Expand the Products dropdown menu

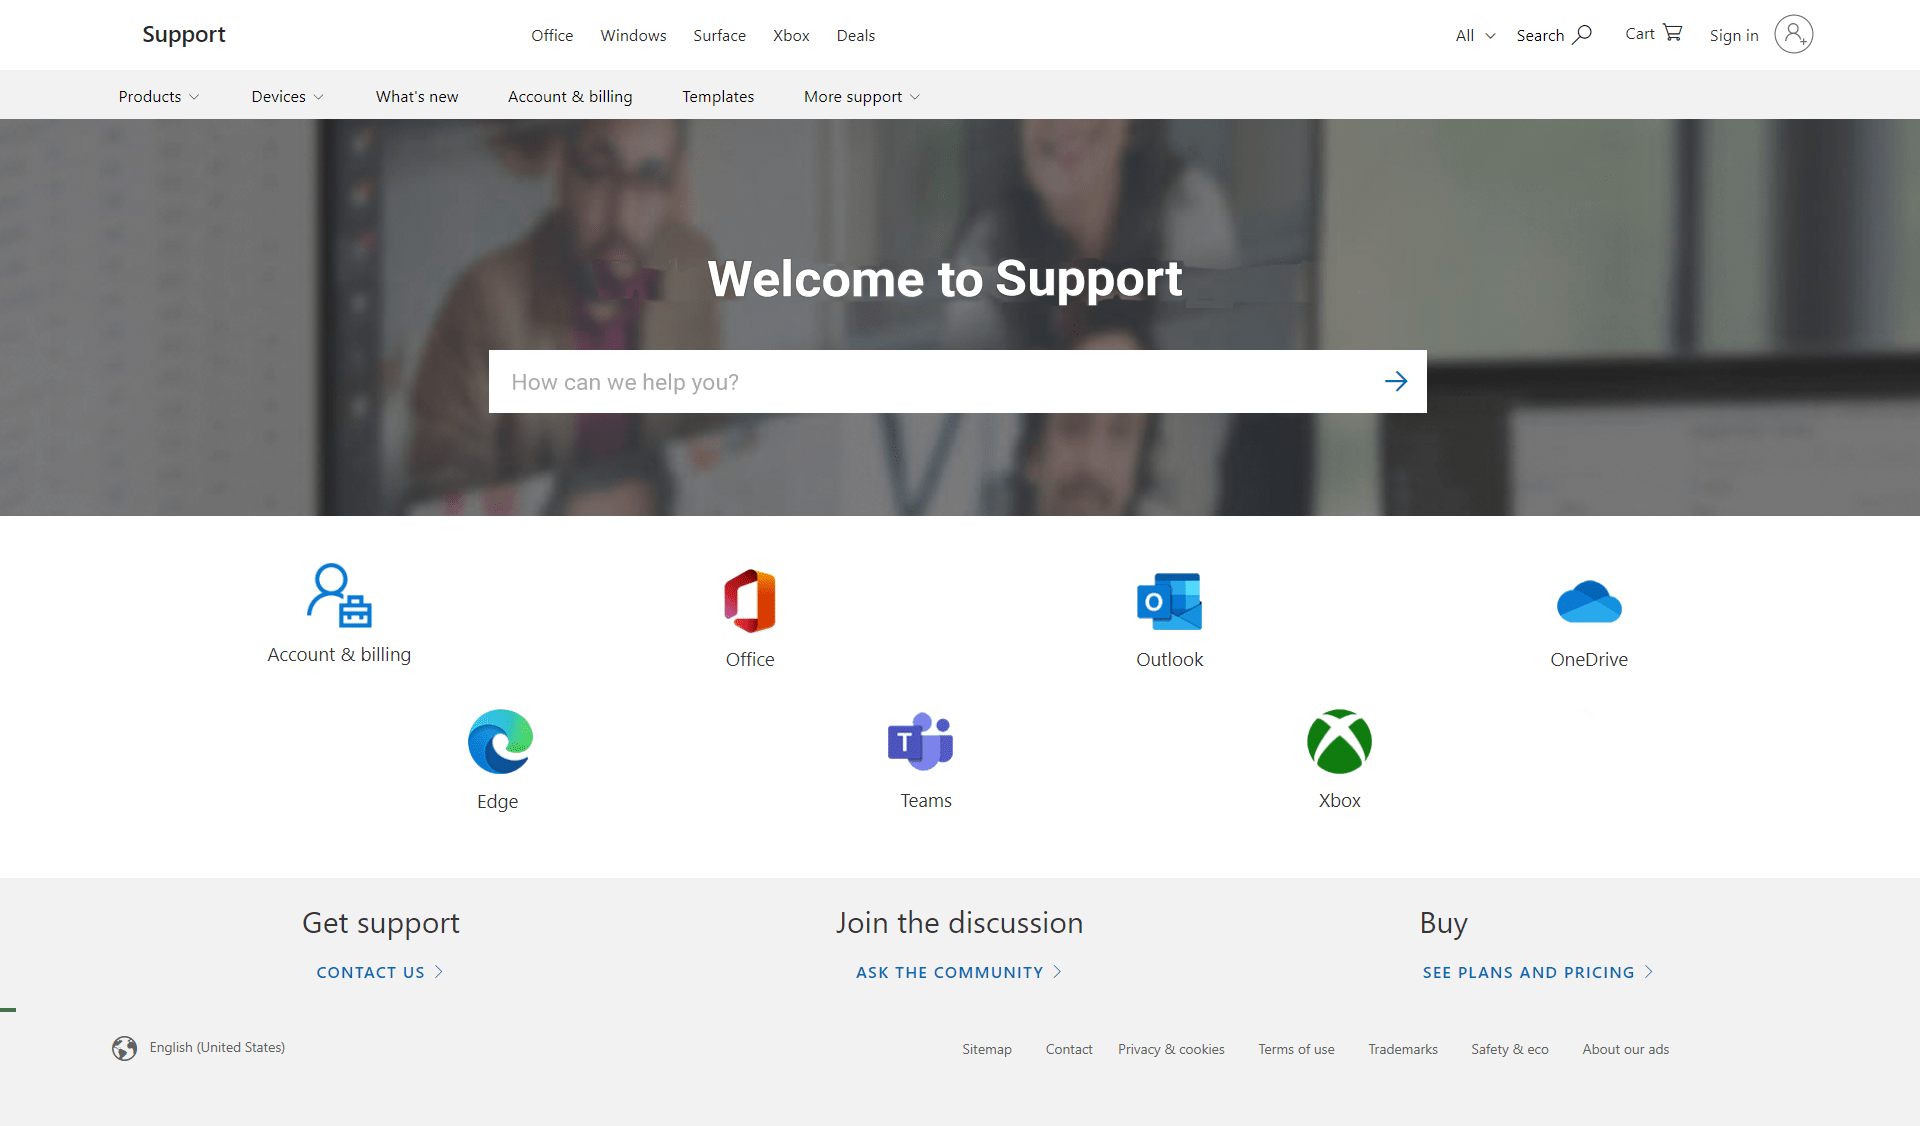pyautogui.click(x=159, y=97)
